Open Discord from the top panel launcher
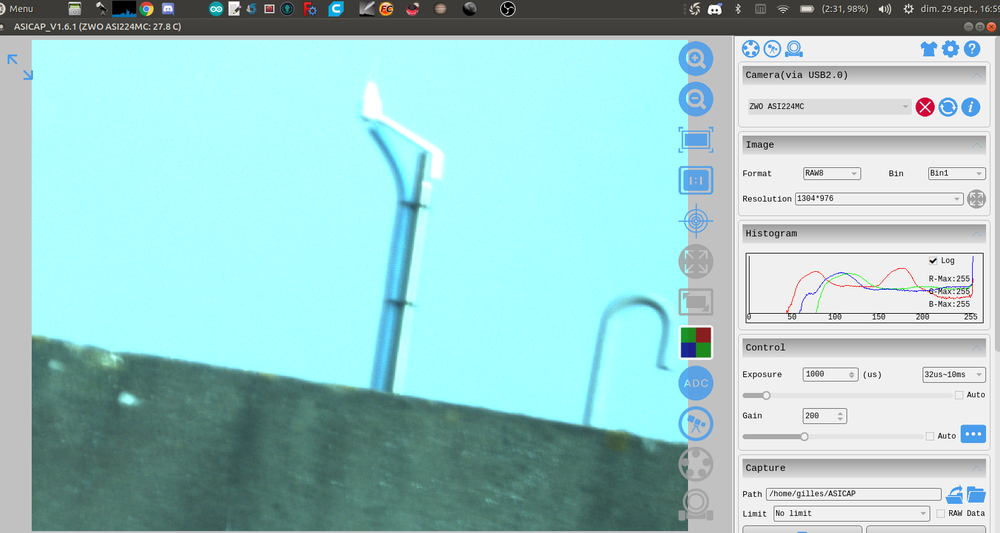Image resolution: width=1000 pixels, height=533 pixels. coord(168,9)
